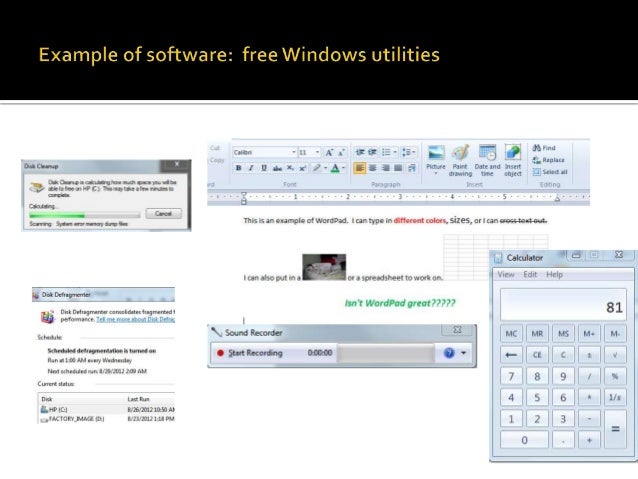Open the Paragraph dialog icon
This screenshot has width=638, height=479.
click(x=412, y=168)
